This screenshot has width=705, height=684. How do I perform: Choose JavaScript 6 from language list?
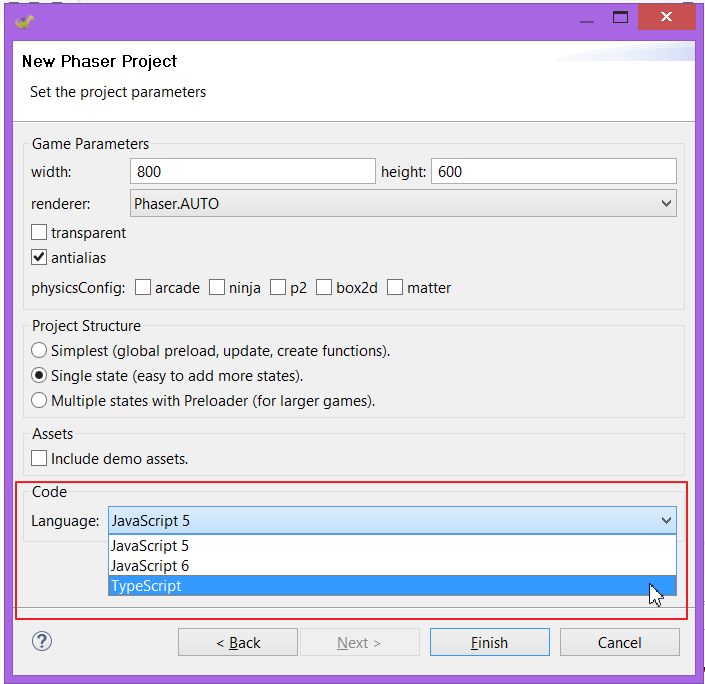pyautogui.click(x=392, y=565)
